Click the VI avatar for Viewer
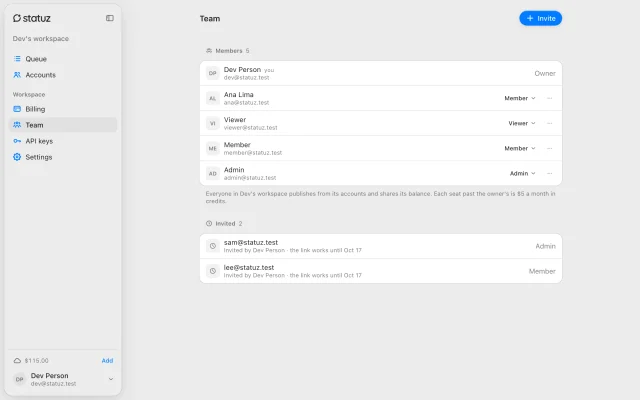Viewport: 640px width, 400px height. [x=213, y=123]
